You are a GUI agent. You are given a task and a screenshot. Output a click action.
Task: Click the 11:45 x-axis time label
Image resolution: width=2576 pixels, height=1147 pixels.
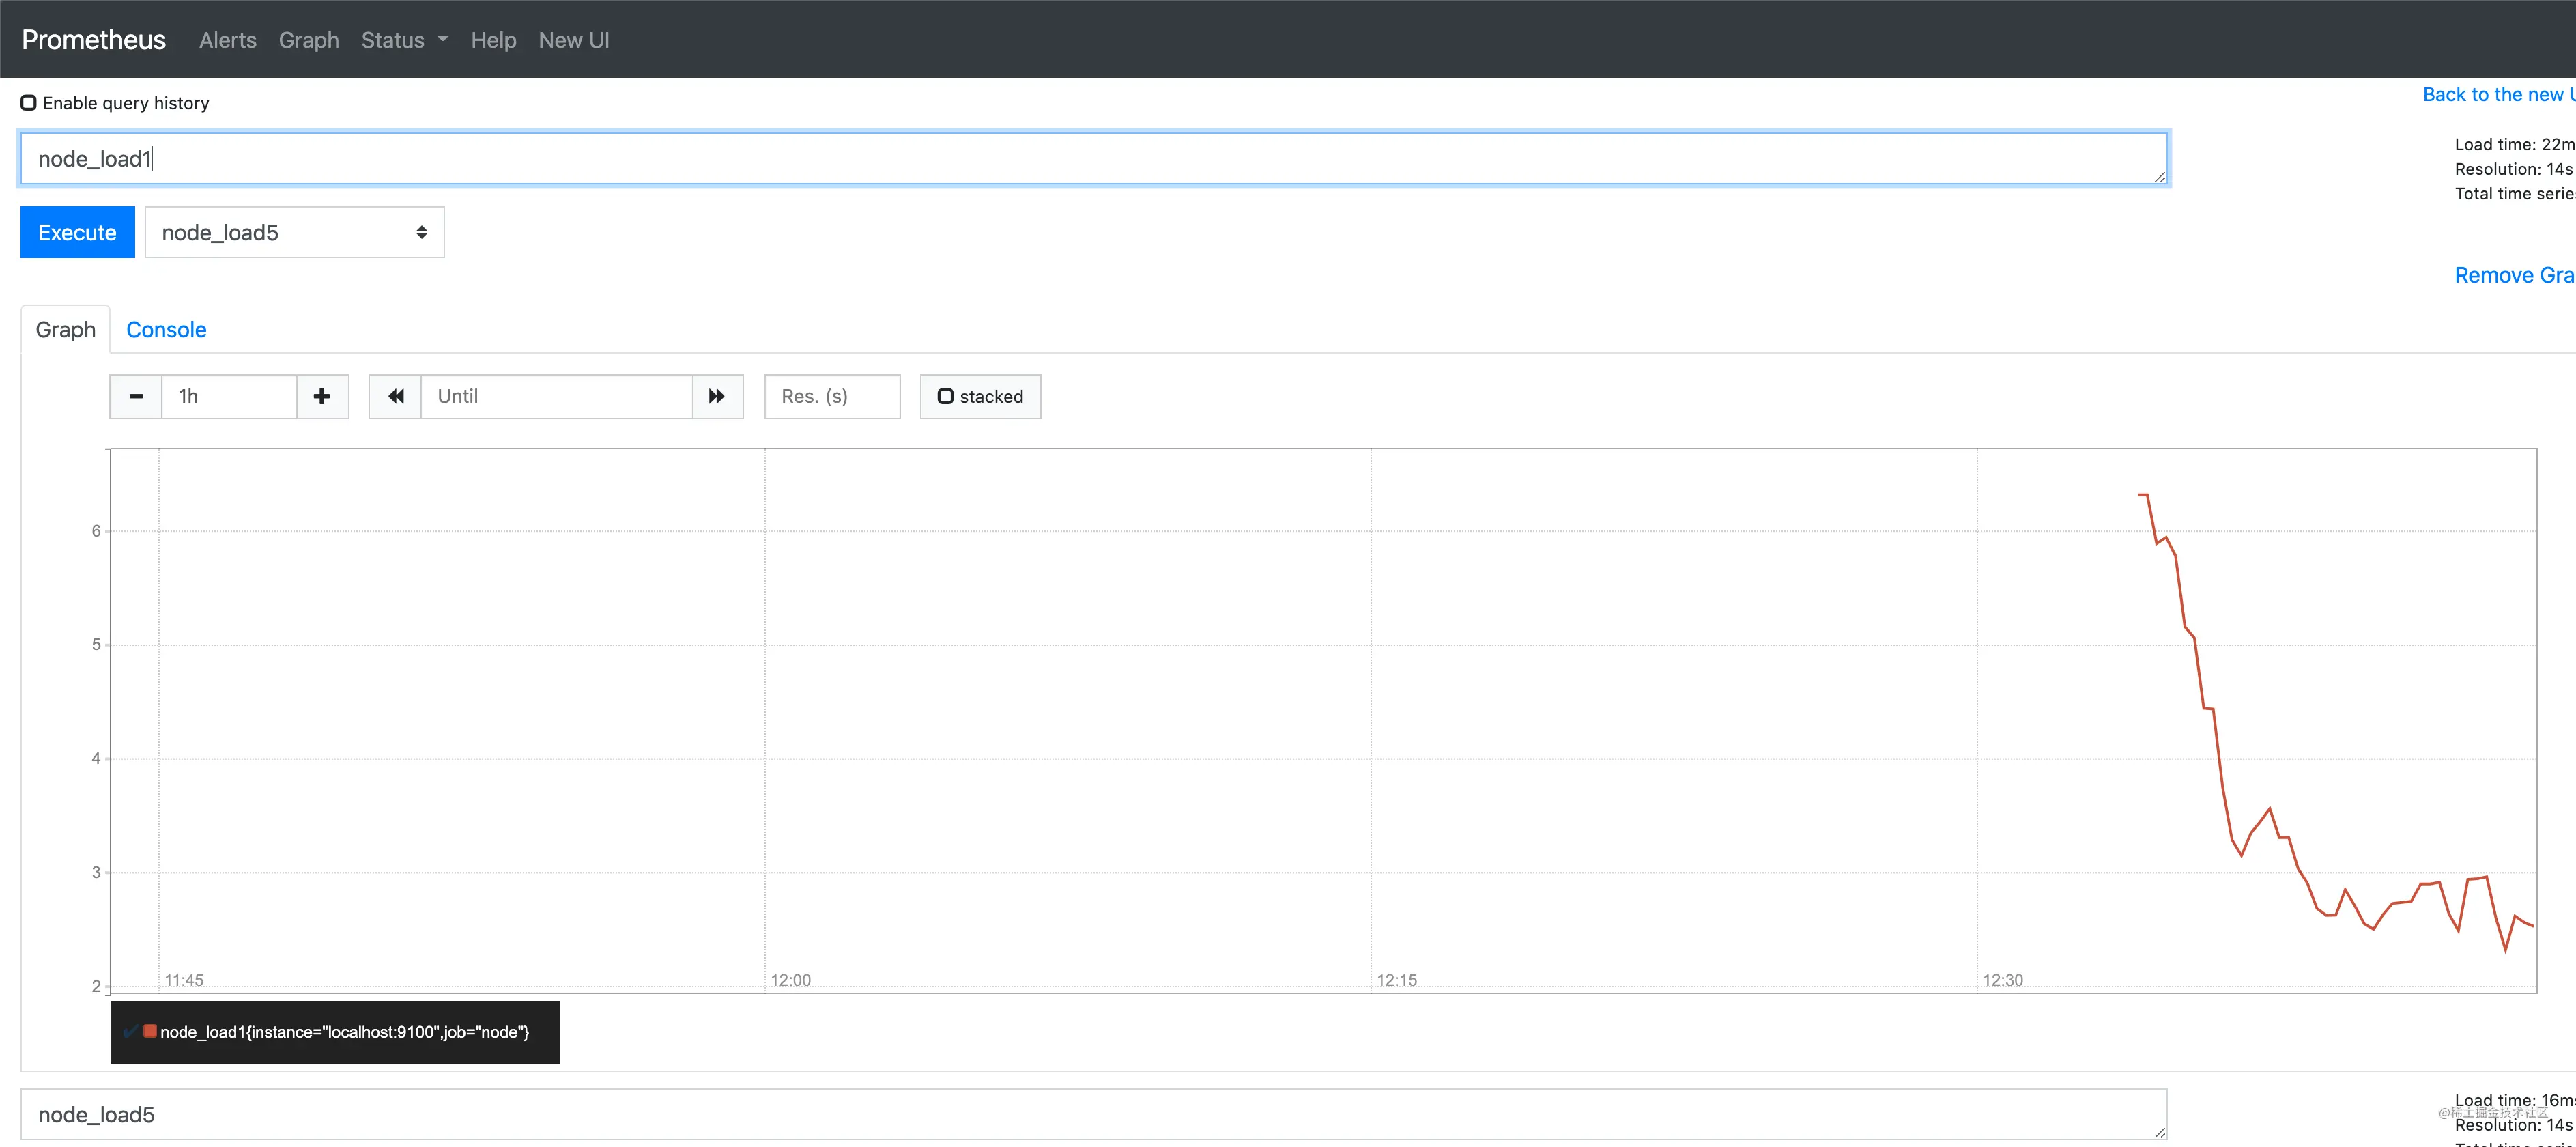pos(184,980)
